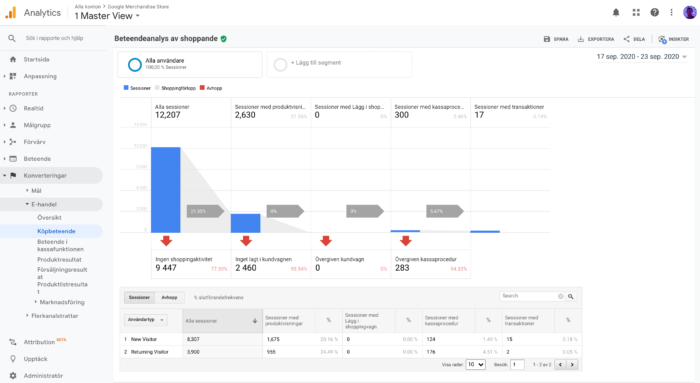Switch to the Avhopp table tab
This screenshot has width=700, height=383.
(169, 297)
